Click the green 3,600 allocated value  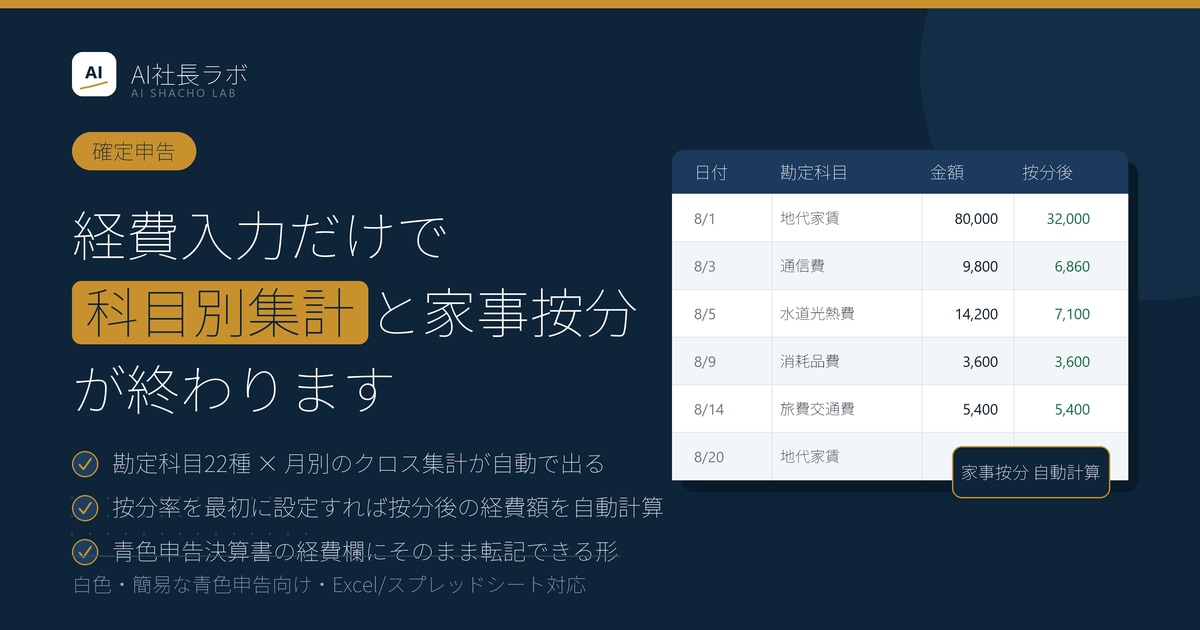(1072, 362)
